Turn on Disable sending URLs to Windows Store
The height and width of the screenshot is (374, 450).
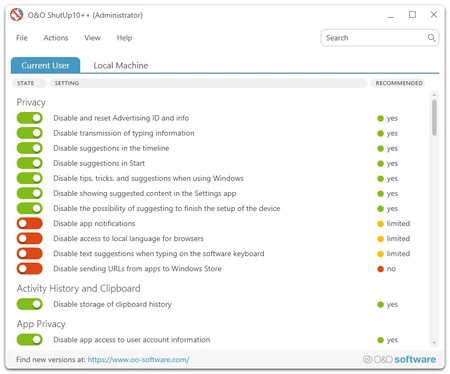(30, 269)
